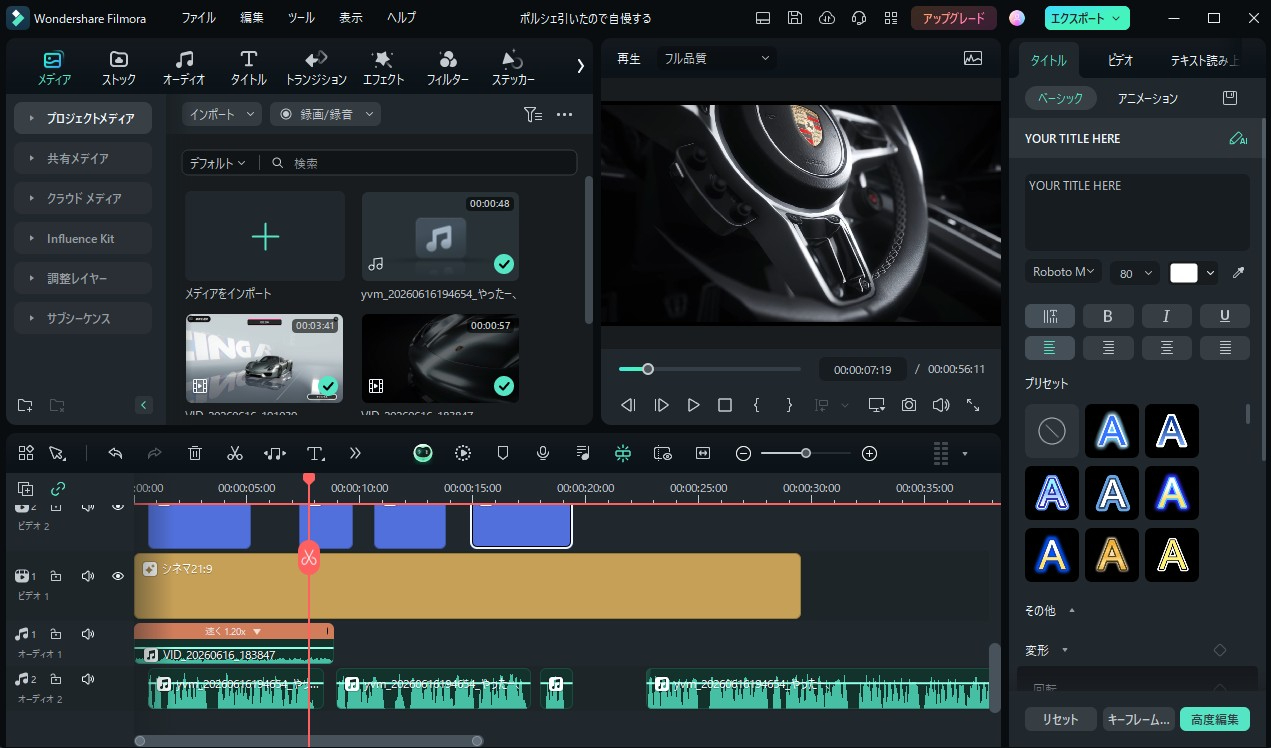
Task: Toggle bold text formatting
Action: pyautogui.click(x=1108, y=316)
